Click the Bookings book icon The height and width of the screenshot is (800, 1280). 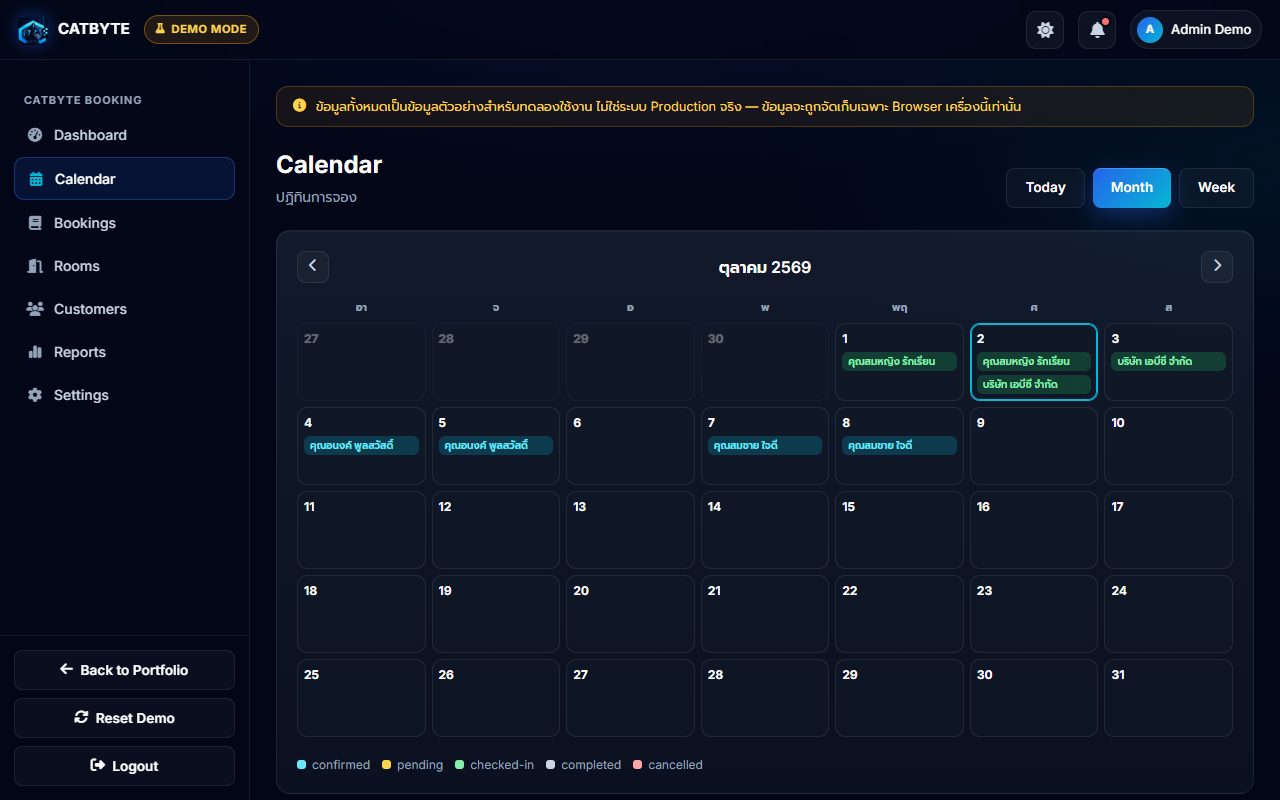(35, 223)
